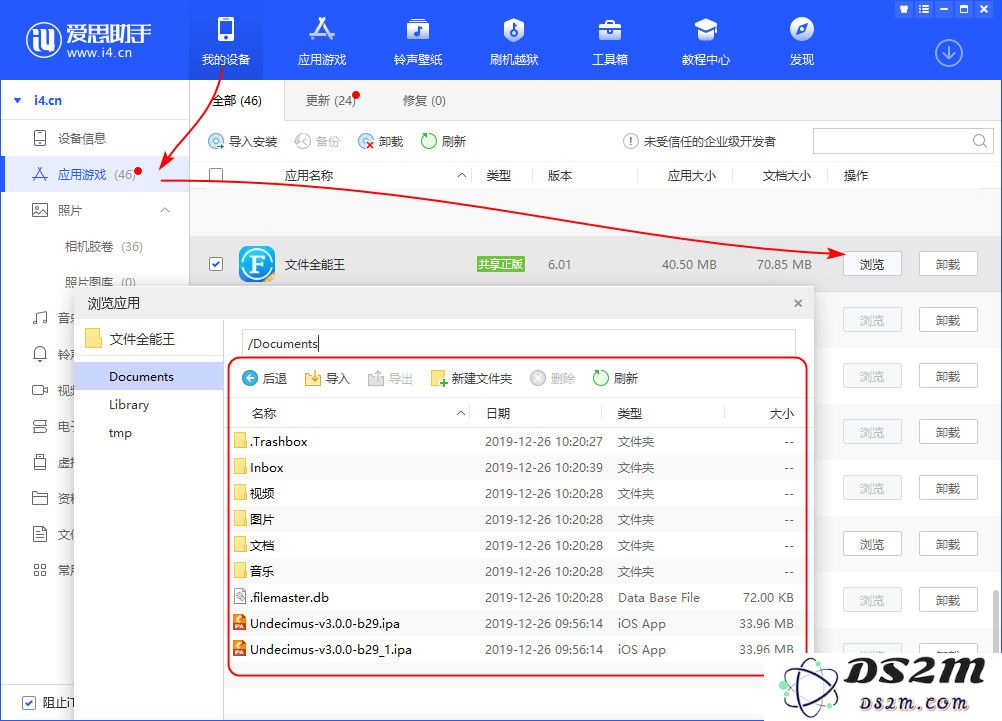Screen dimensions: 1002x721
Task: Click the music note sidebar icon
Action: [x=40, y=318]
